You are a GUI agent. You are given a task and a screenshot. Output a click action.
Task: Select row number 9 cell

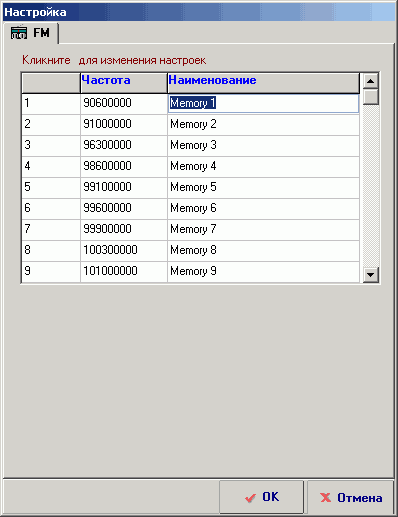[x=51, y=272]
